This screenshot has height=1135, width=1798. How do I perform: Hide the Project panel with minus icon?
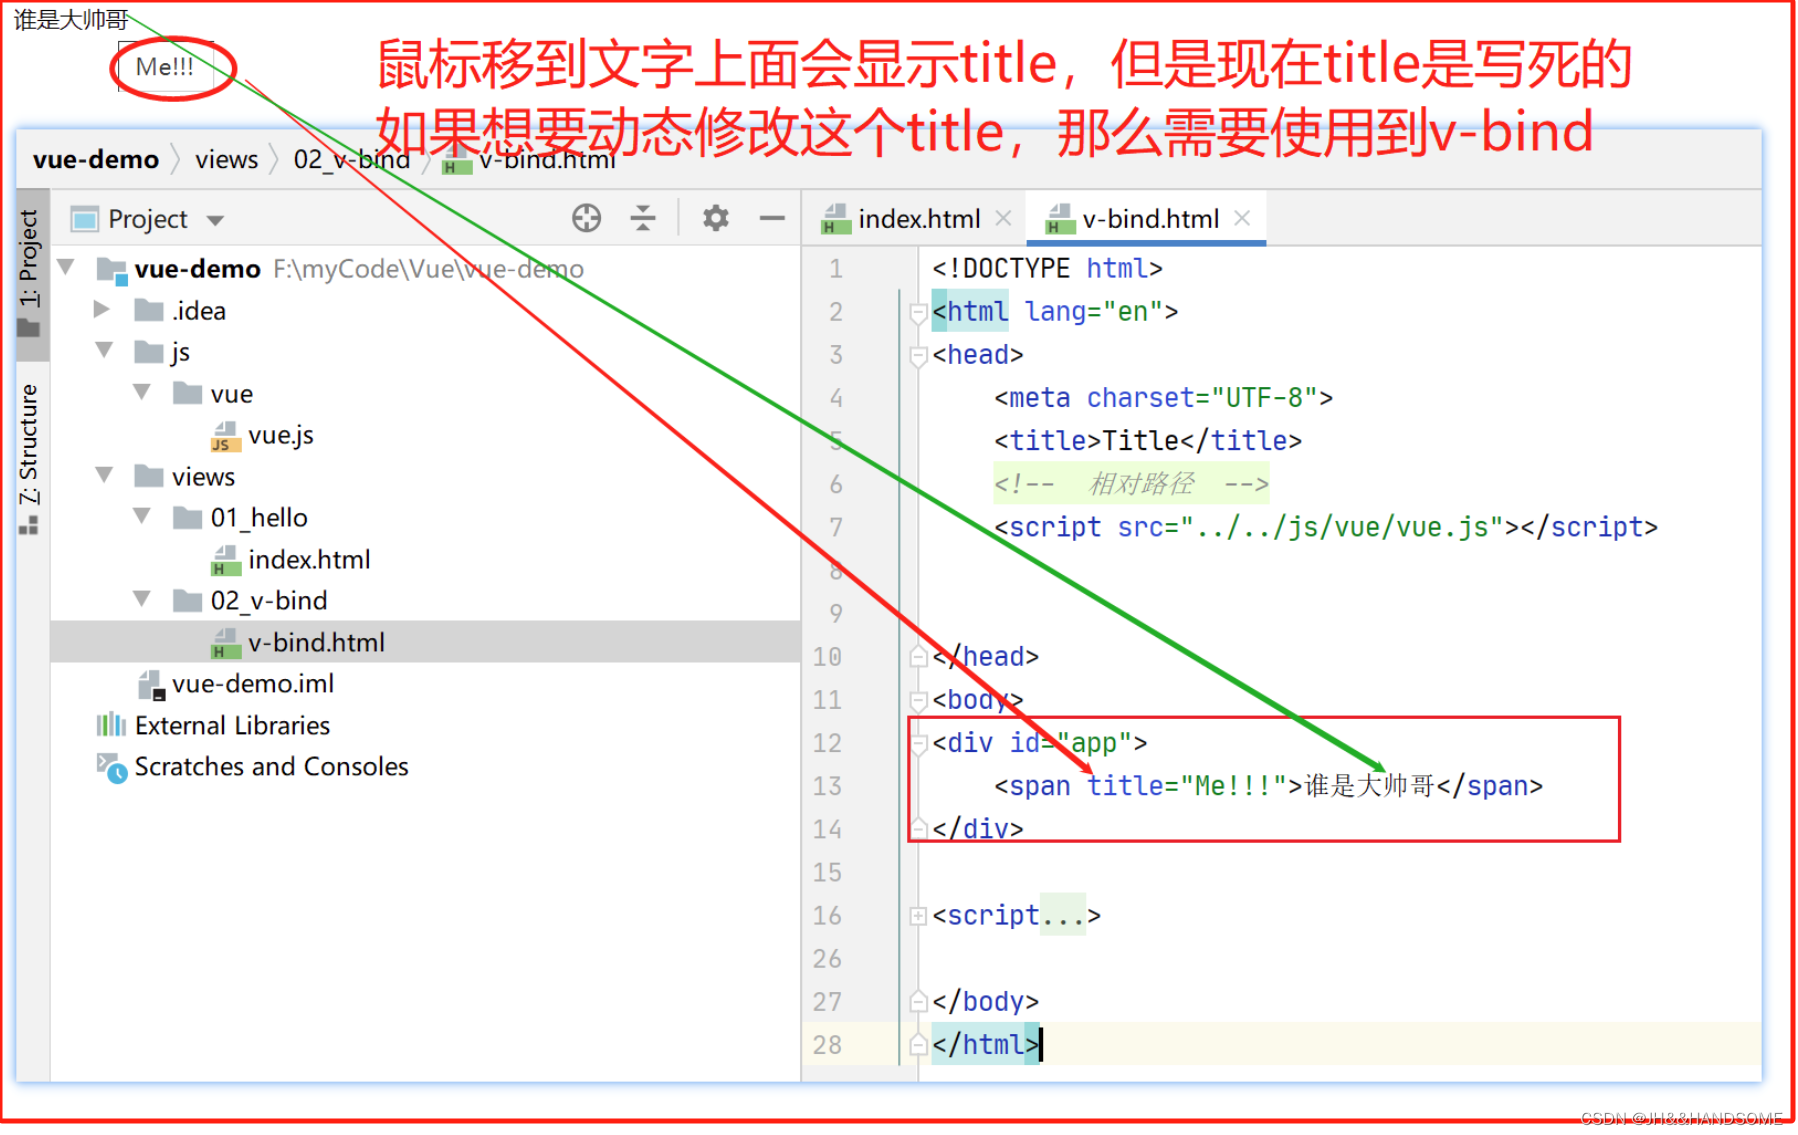[772, 218]
